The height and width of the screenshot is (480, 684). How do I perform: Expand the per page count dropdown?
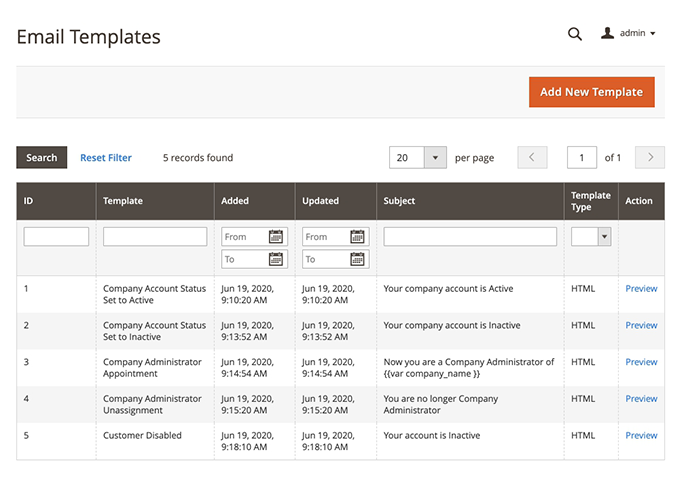pos(435,158)
